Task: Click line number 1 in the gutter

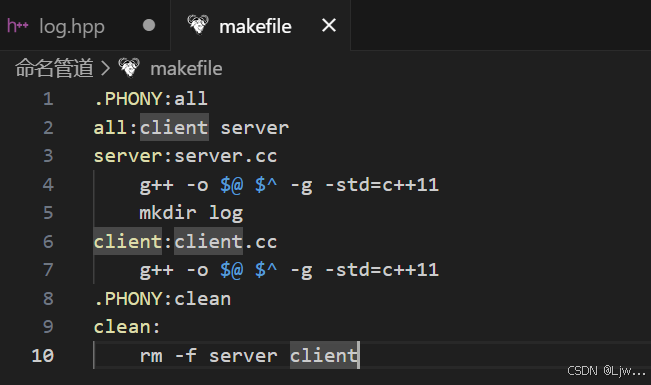Action: pyautogui.click(x=48, y=99)
